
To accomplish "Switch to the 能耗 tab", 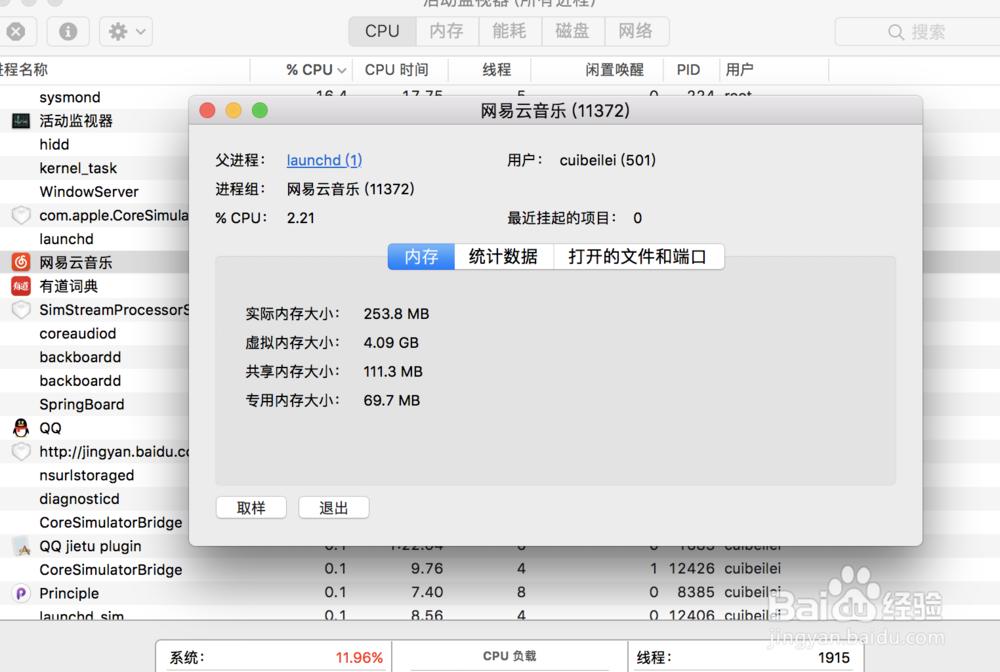I will click(x=510, y=31).
